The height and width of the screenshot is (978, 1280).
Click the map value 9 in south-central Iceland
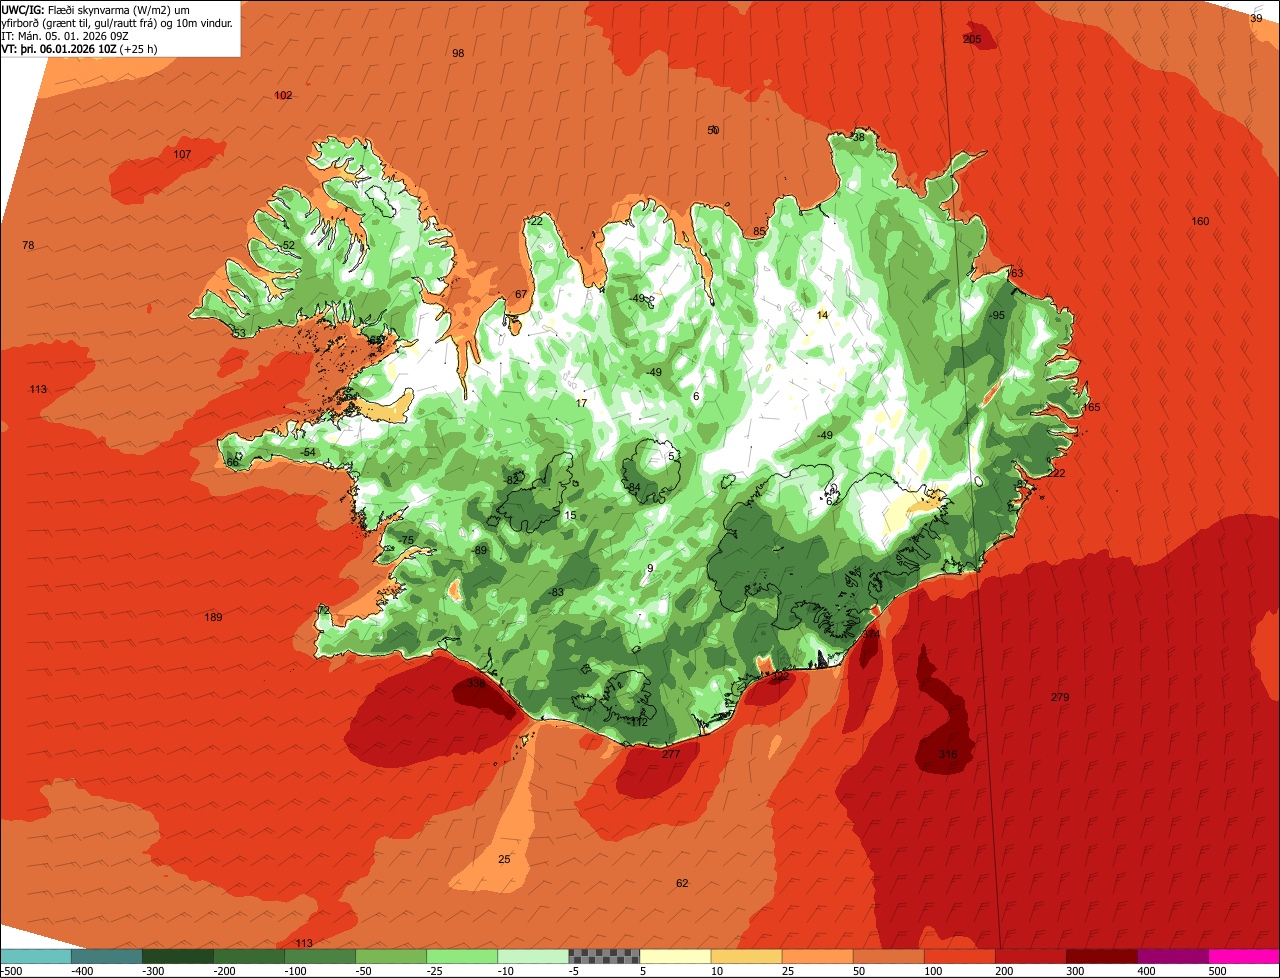[650, 568]
